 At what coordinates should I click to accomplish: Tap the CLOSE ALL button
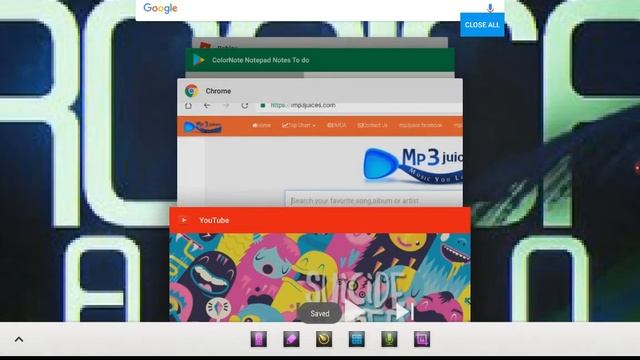[482, 25]
